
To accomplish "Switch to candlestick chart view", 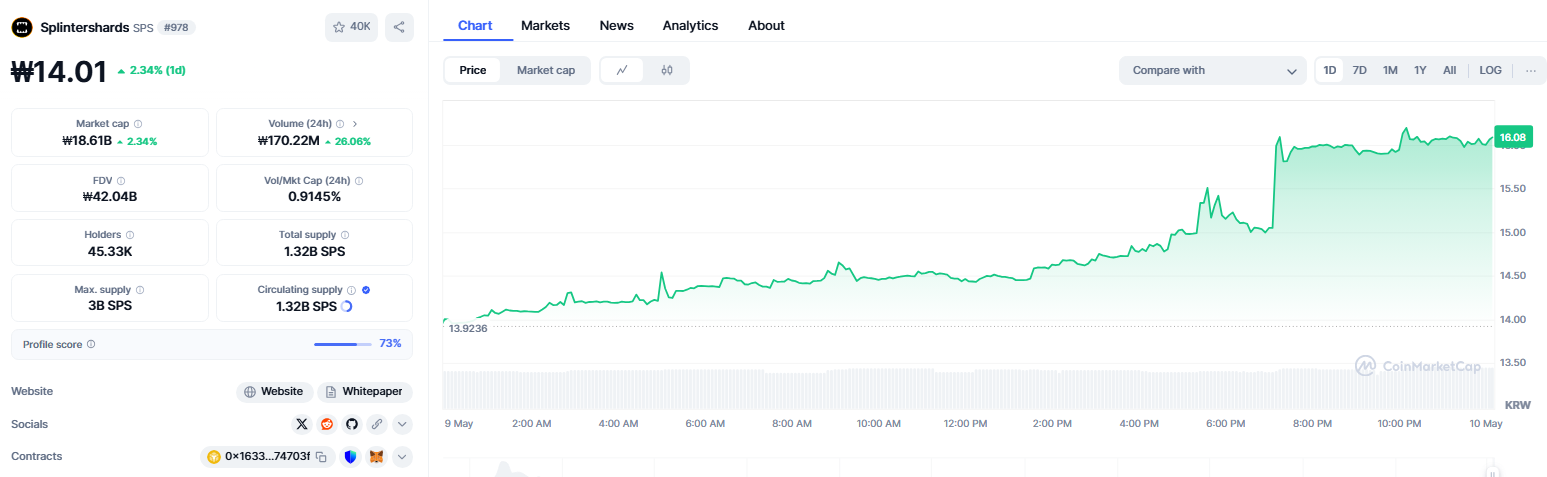I will click(x=667, y=70).
